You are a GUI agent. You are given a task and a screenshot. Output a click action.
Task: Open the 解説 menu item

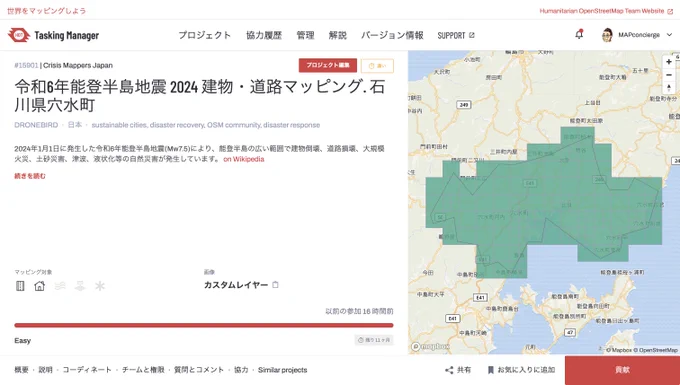click(337, 35)
